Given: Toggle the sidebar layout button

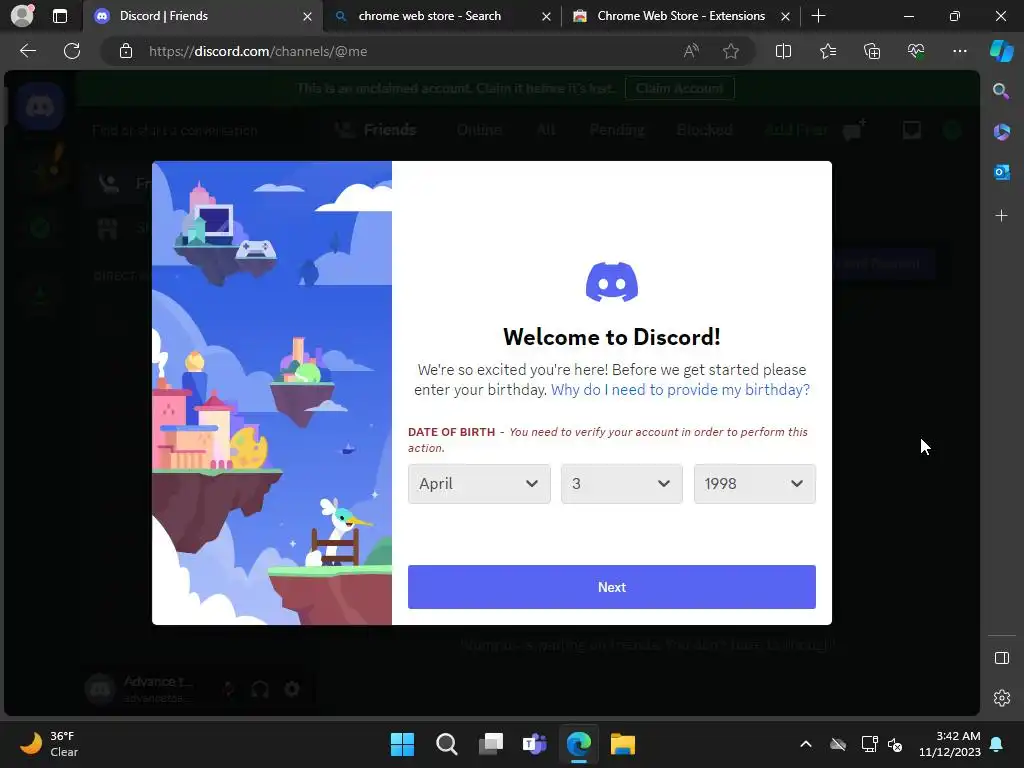Looking at the screenshot, I should [1001, 658].
